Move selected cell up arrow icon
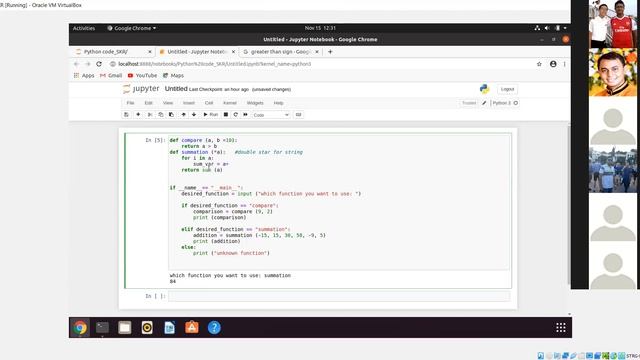640x360 pixels. 183,115
